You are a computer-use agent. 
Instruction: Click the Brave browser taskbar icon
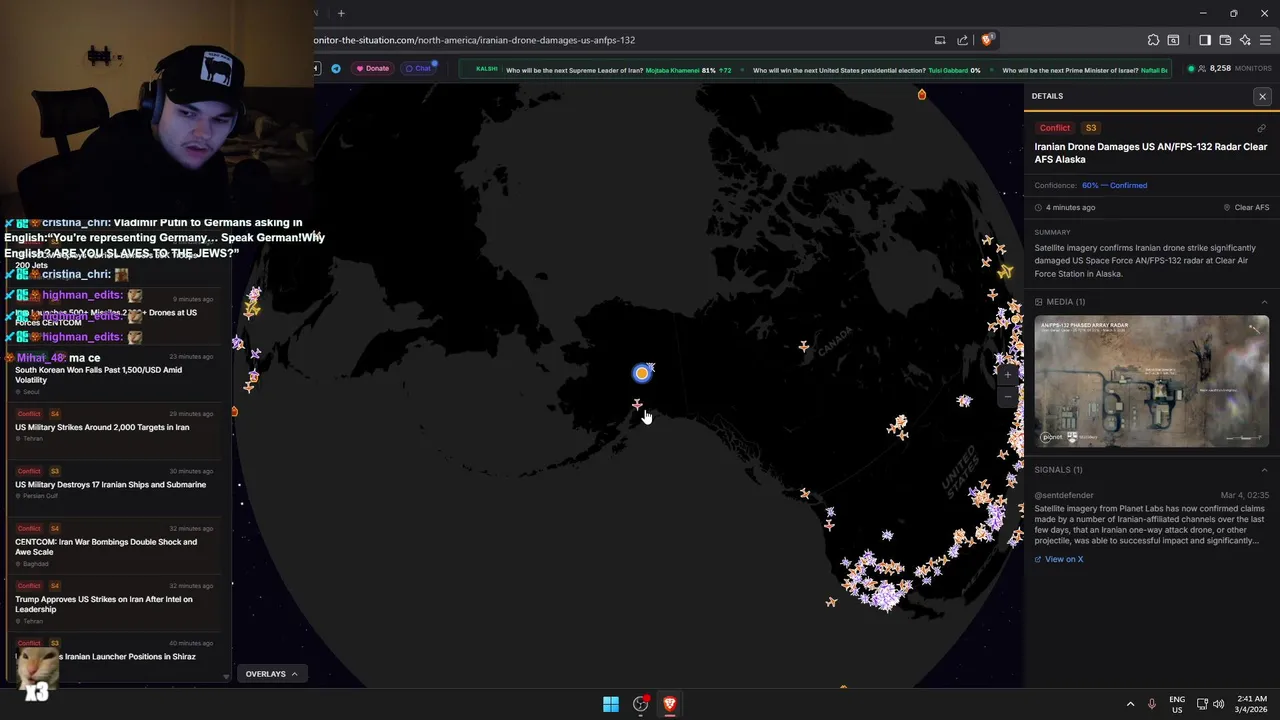(669, 704)
